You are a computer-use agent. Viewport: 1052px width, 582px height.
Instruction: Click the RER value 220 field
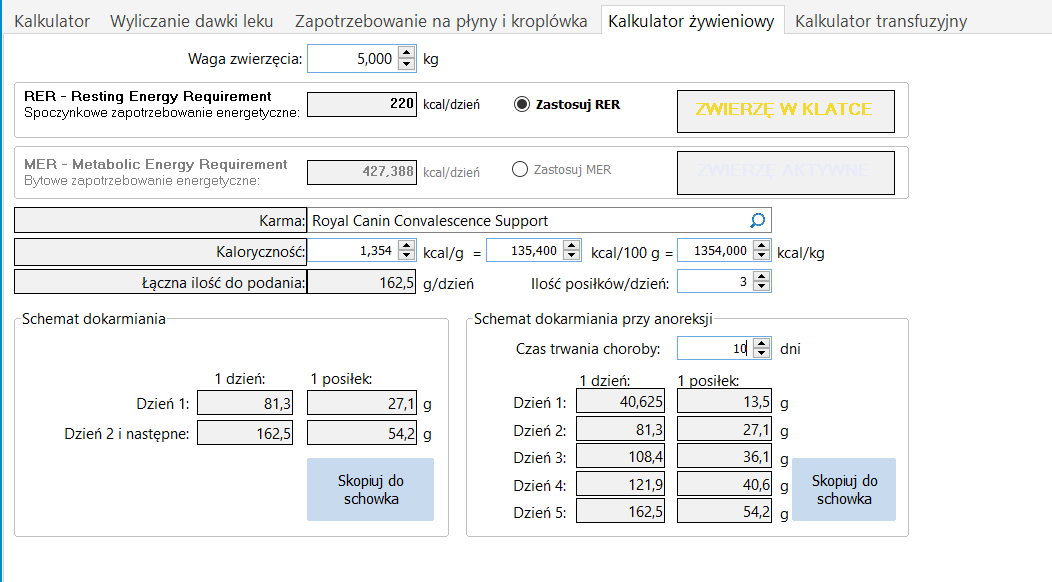362,104
